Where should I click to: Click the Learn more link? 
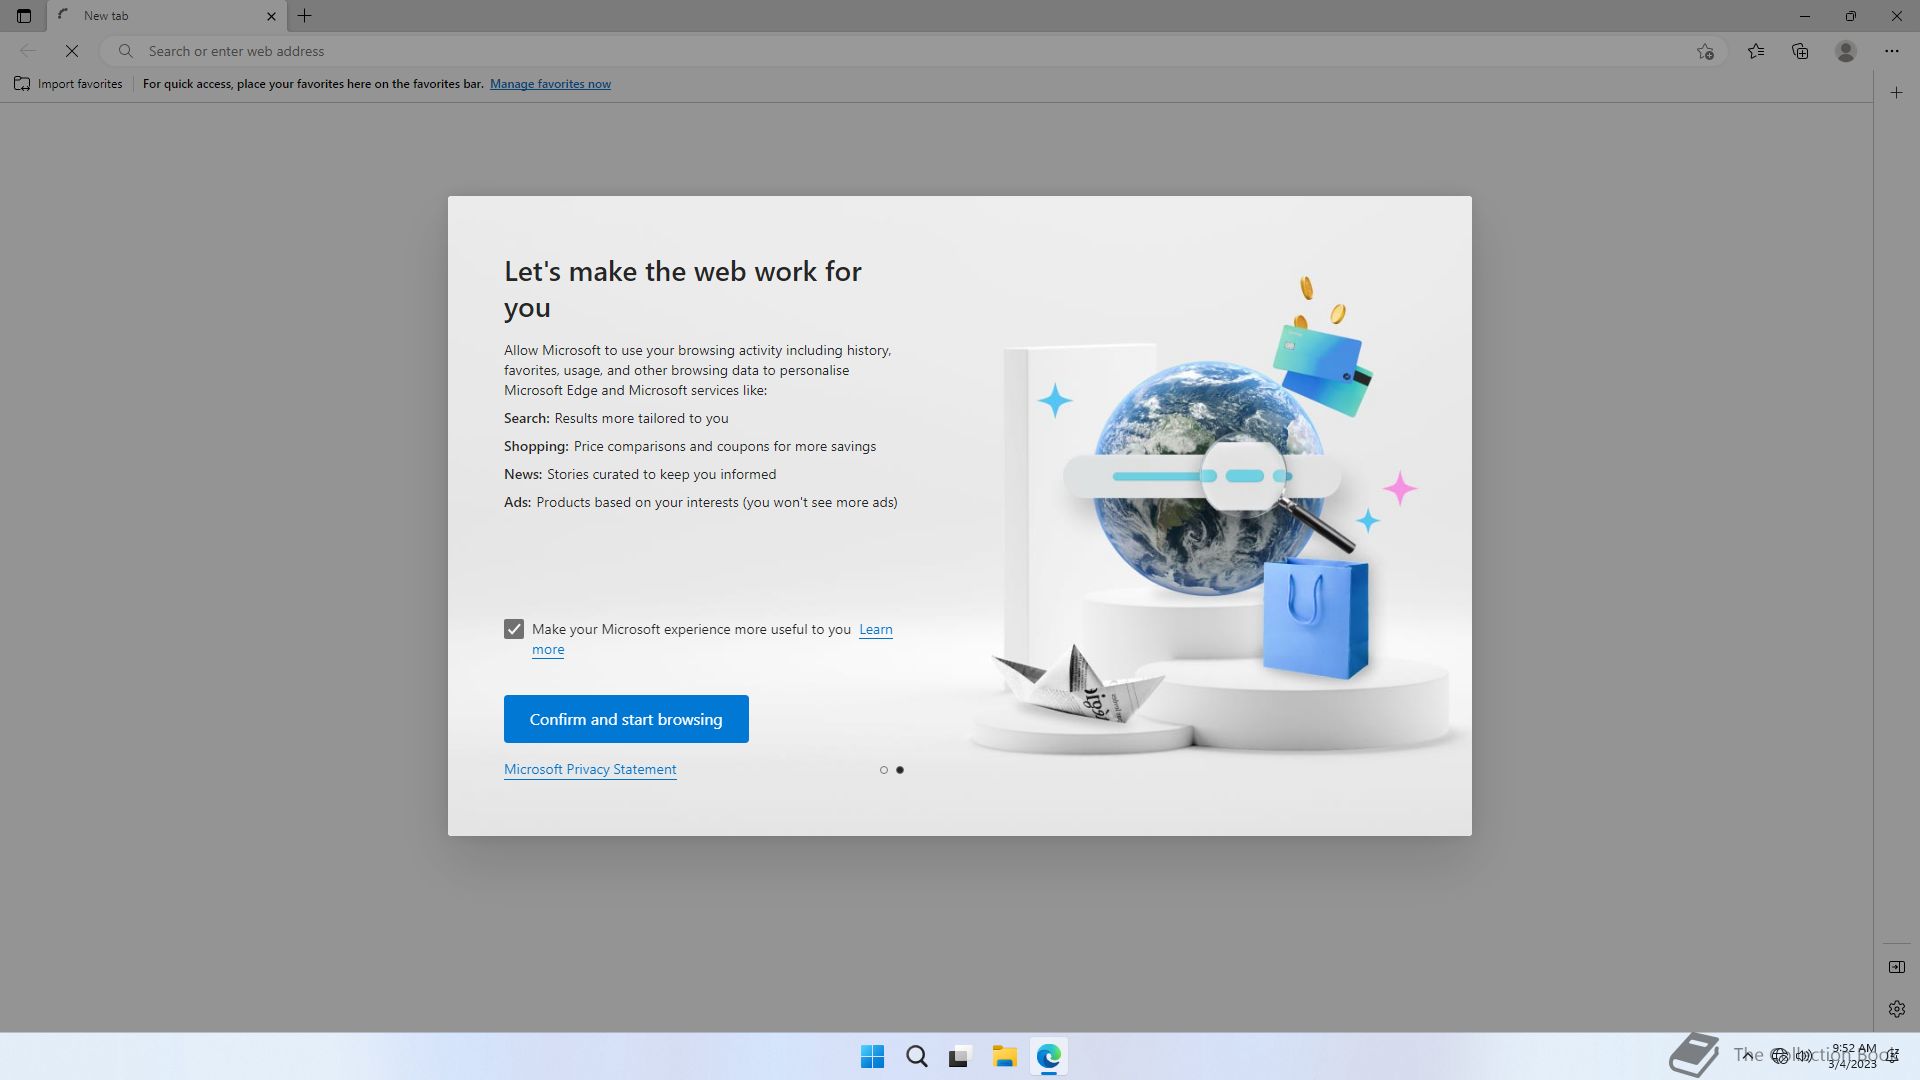(x=875, y=629)
